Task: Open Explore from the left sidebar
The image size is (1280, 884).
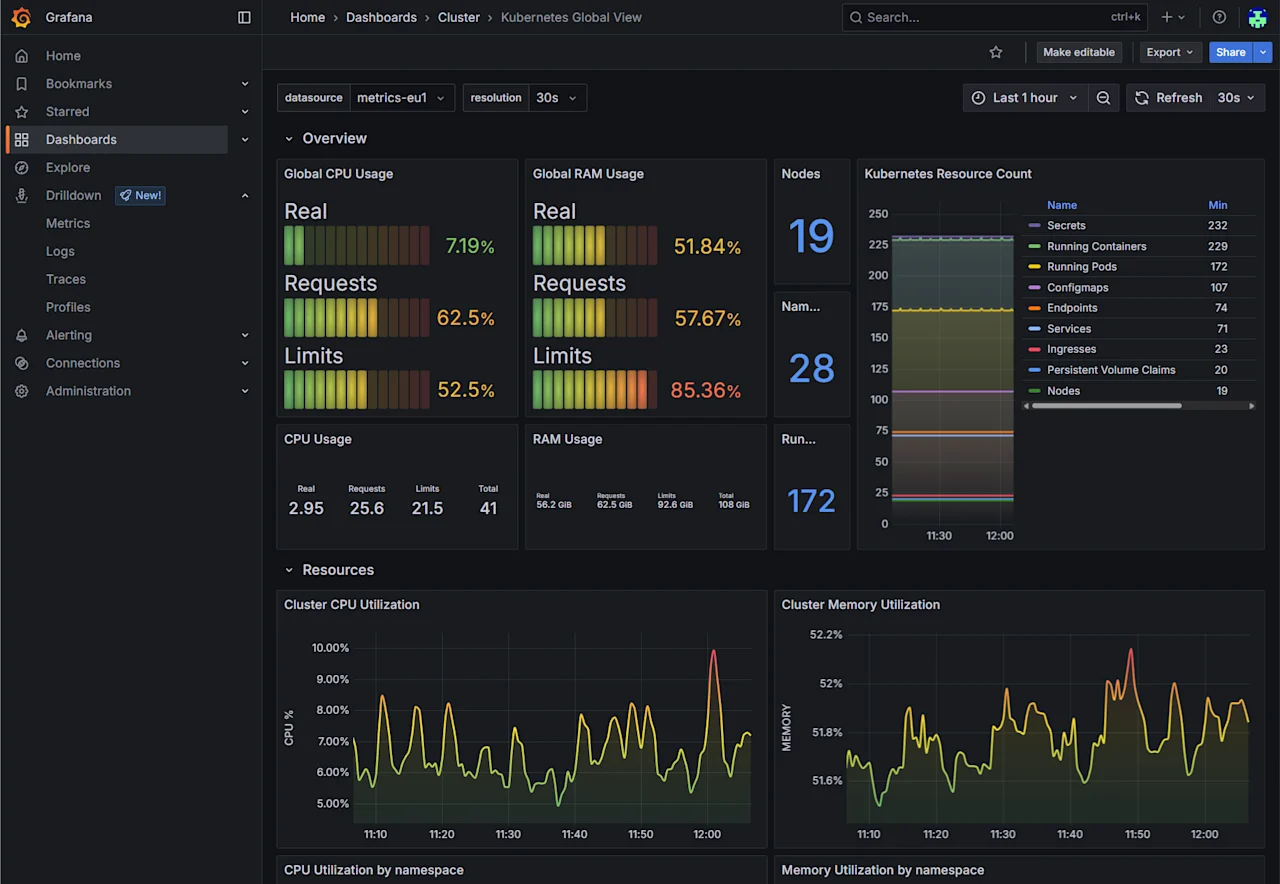Action: [65, 167]
